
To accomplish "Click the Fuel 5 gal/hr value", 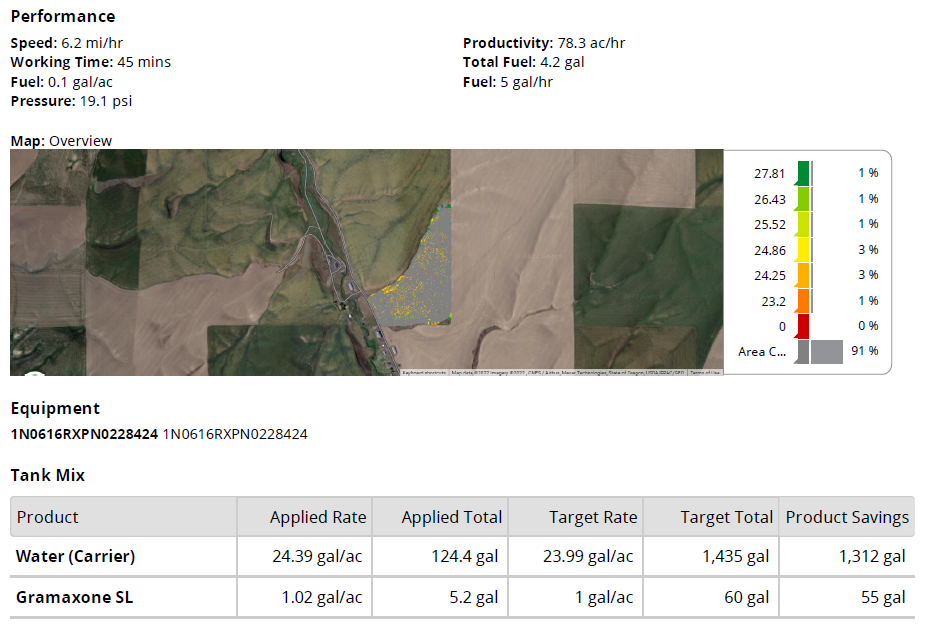I will tap(527, 82).
